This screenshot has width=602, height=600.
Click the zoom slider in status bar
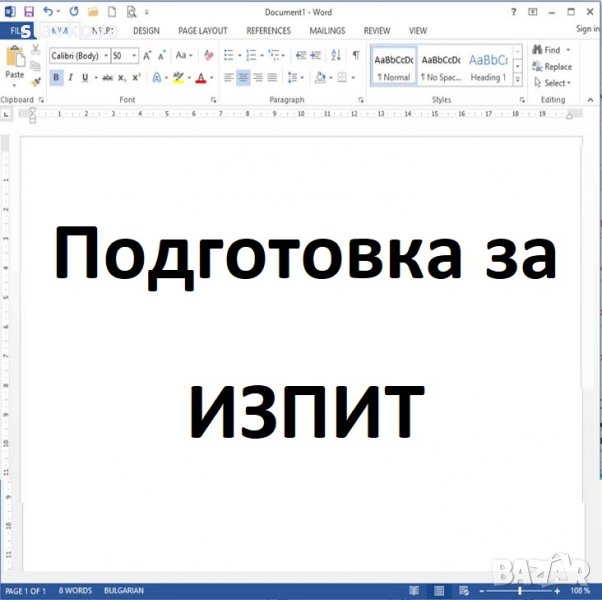(520, 591)
